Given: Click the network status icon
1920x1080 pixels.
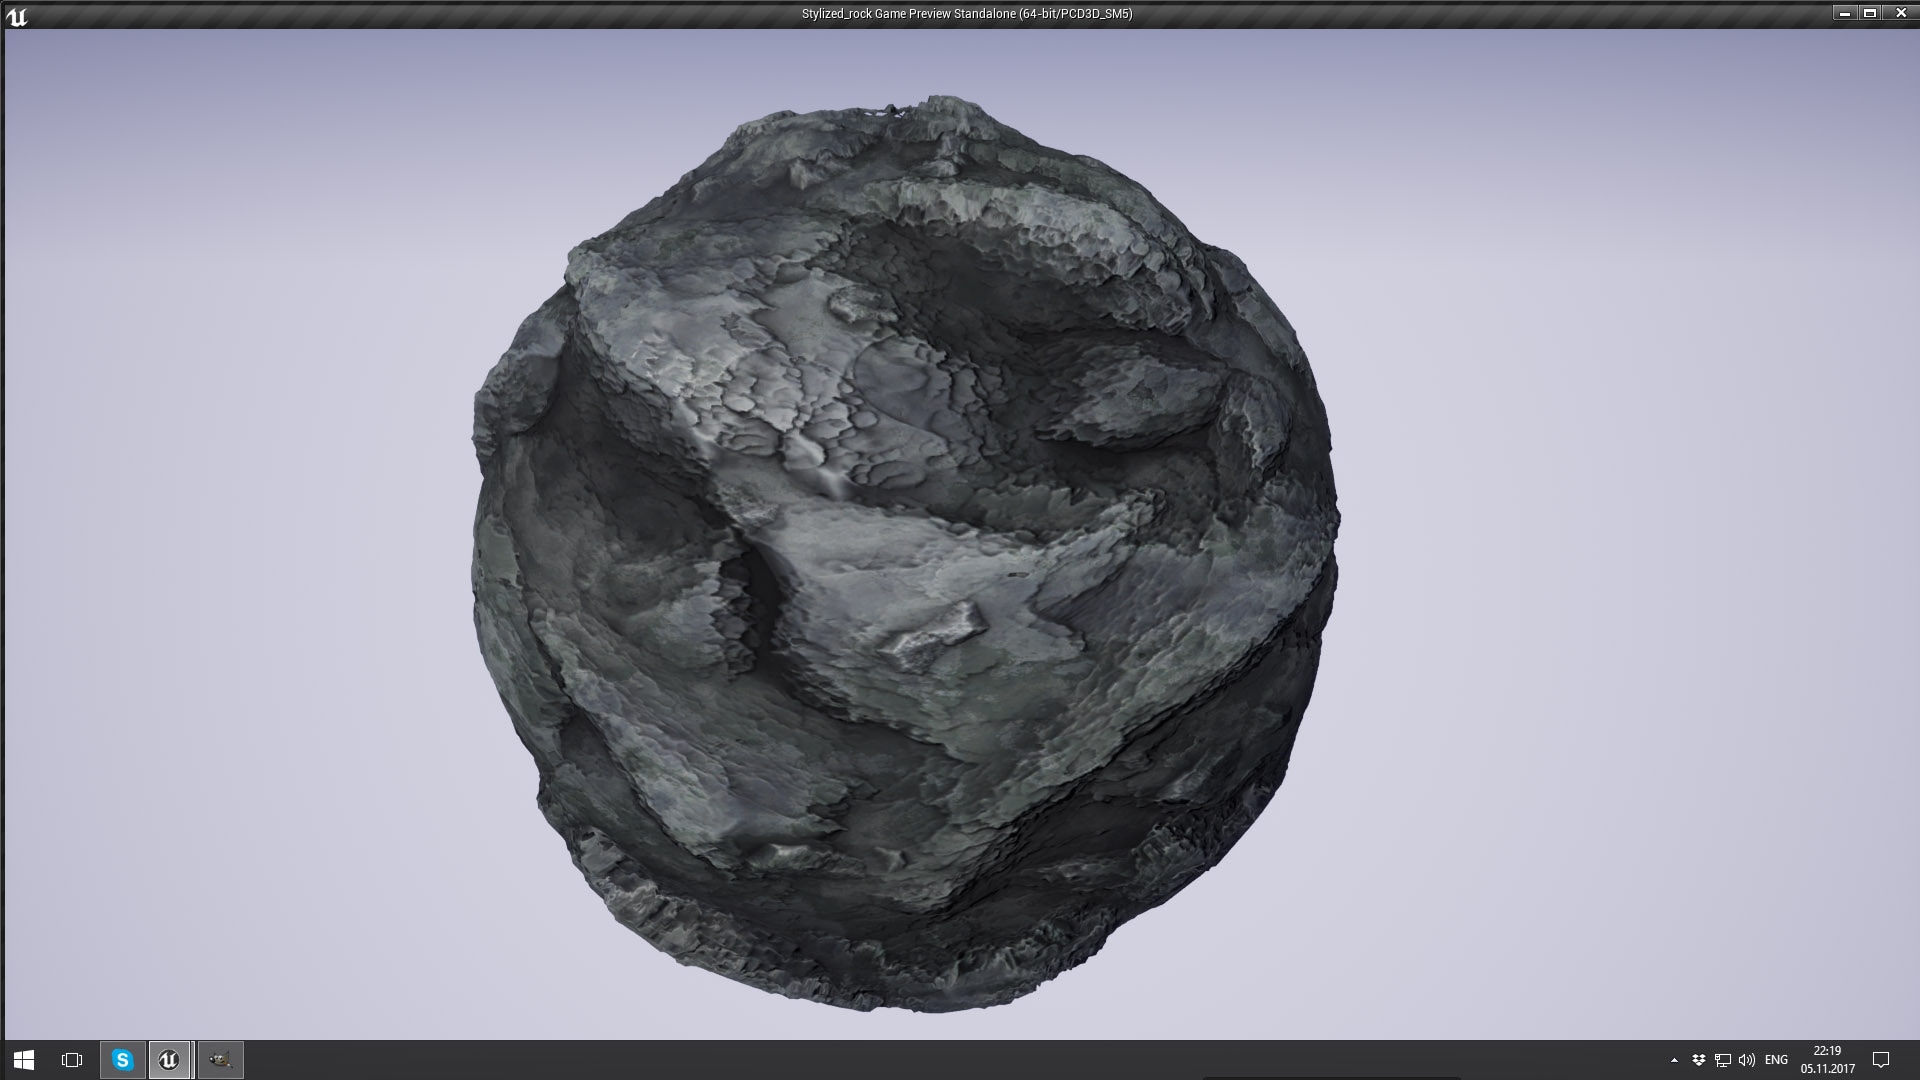Looking at the screenshot, I should [1721, 1060].
